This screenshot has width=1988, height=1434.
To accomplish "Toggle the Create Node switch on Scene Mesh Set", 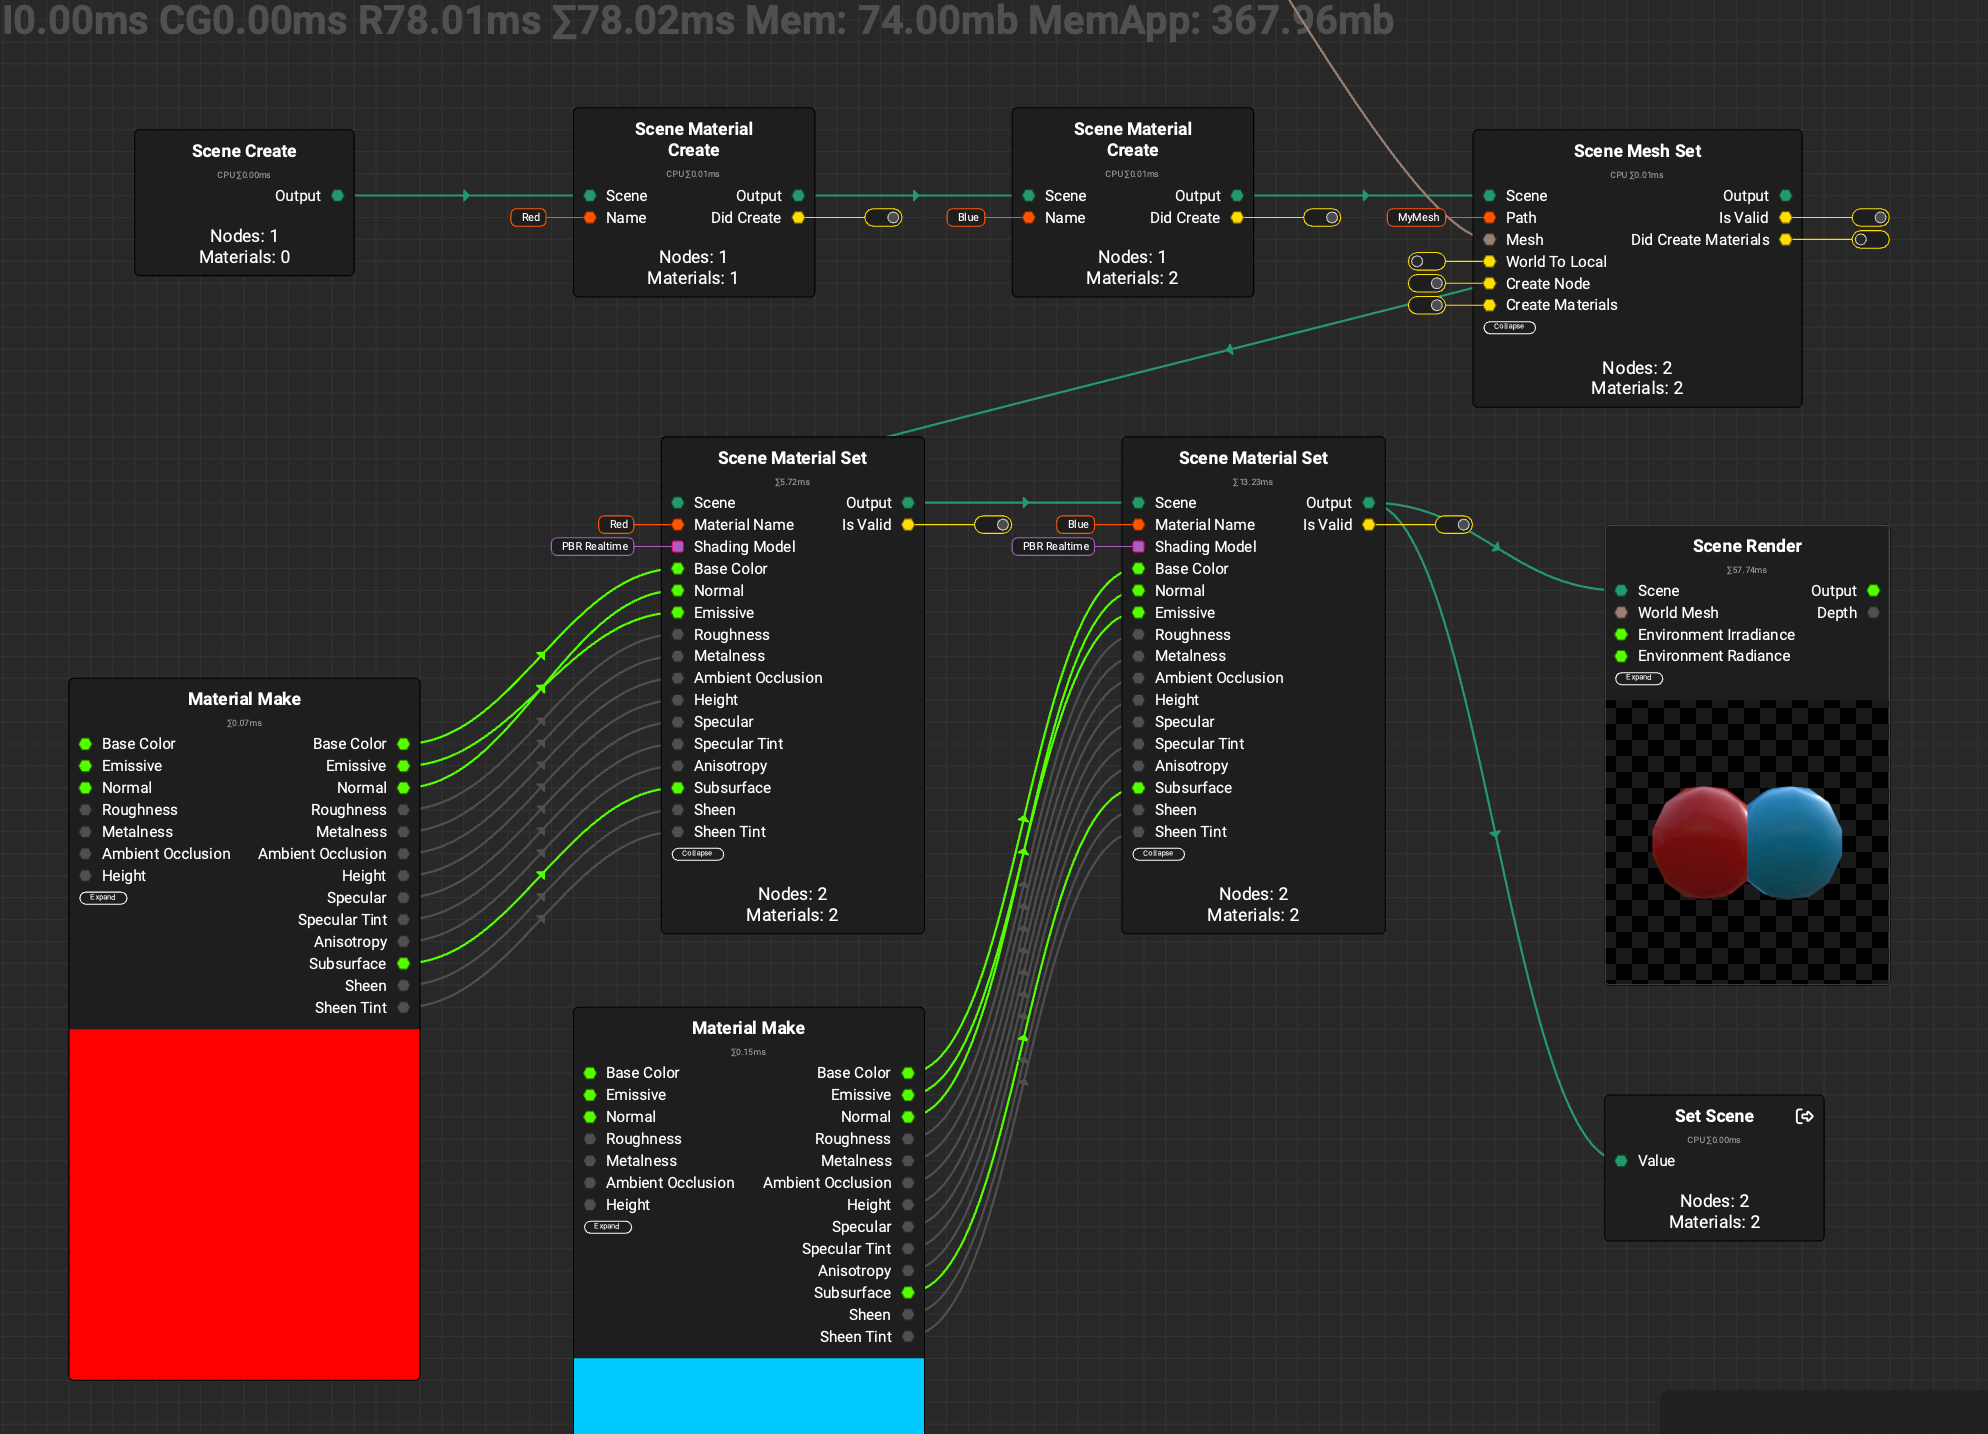I will pos(1427,284).
